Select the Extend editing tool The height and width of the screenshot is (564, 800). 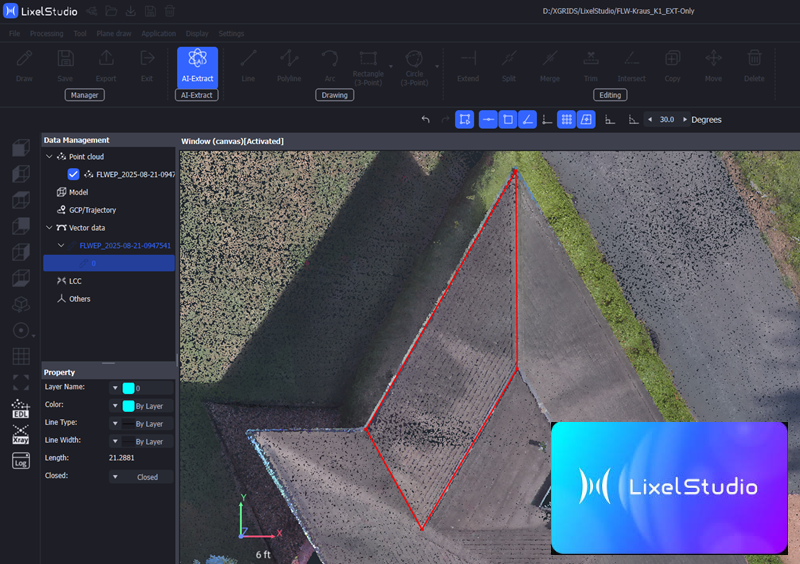point(467,65)
